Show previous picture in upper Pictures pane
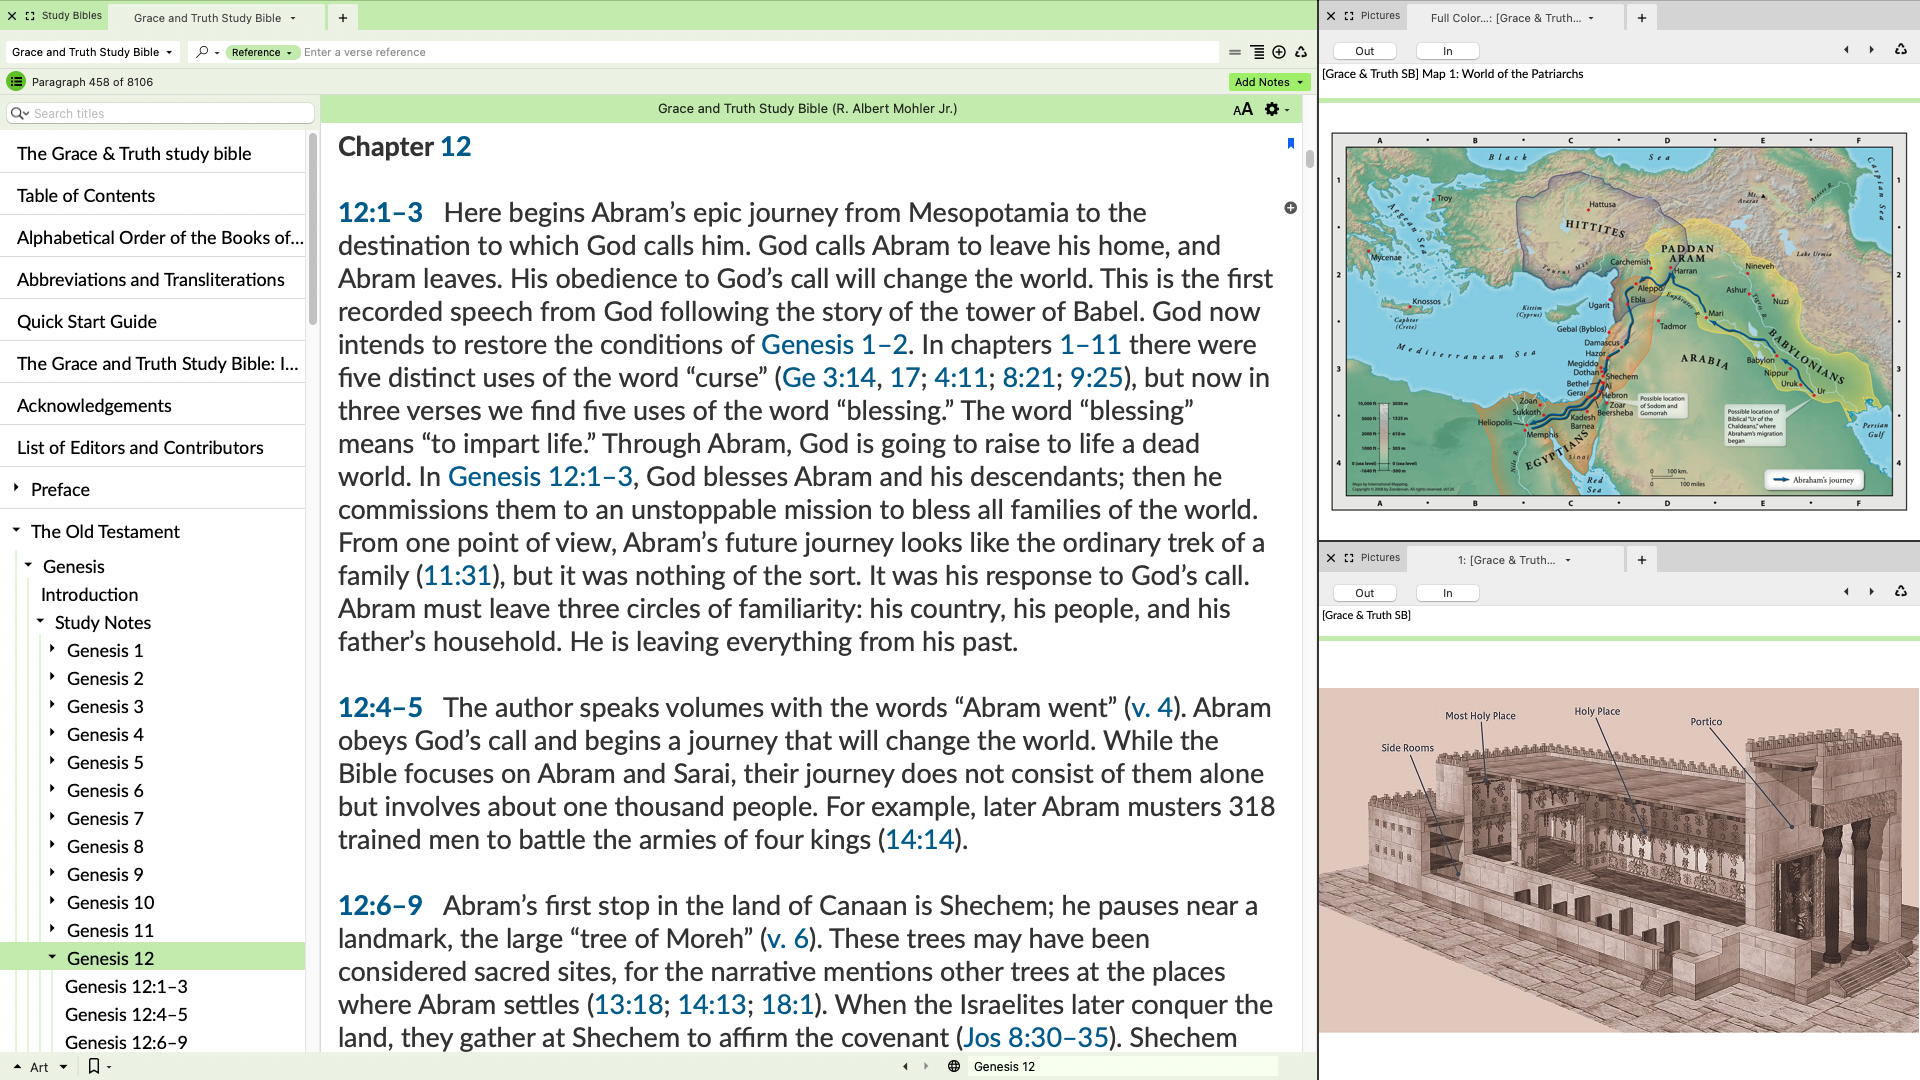1920x1080 pixels. [x=1846, y=50]
